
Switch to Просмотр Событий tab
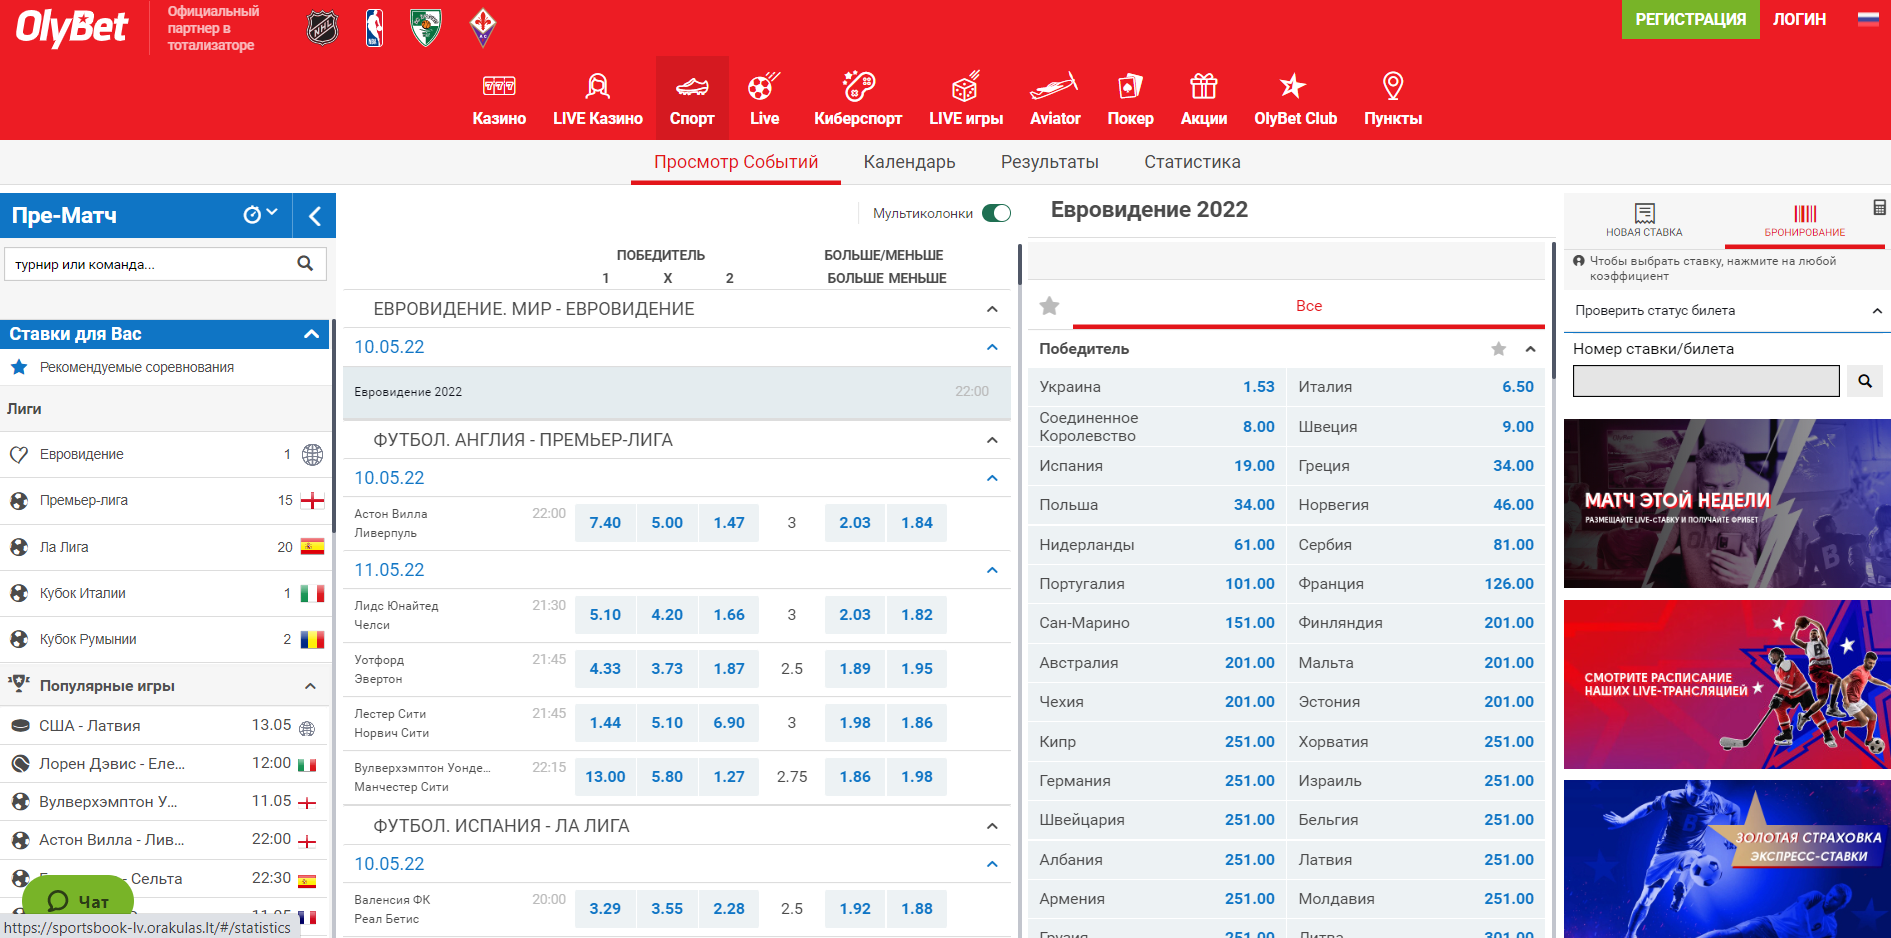click(x=736, y=162)
